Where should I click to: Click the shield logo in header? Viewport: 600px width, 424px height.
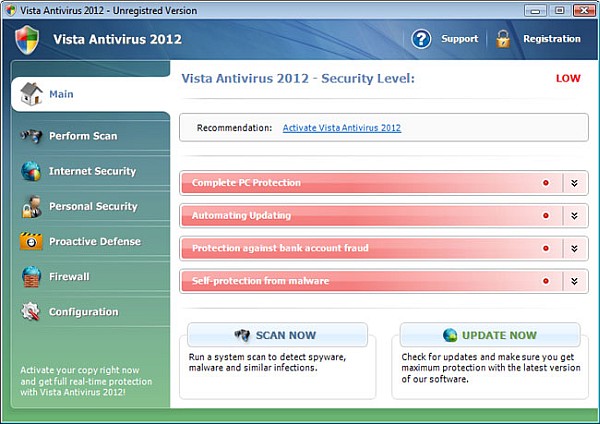click(x=27, y=39)
